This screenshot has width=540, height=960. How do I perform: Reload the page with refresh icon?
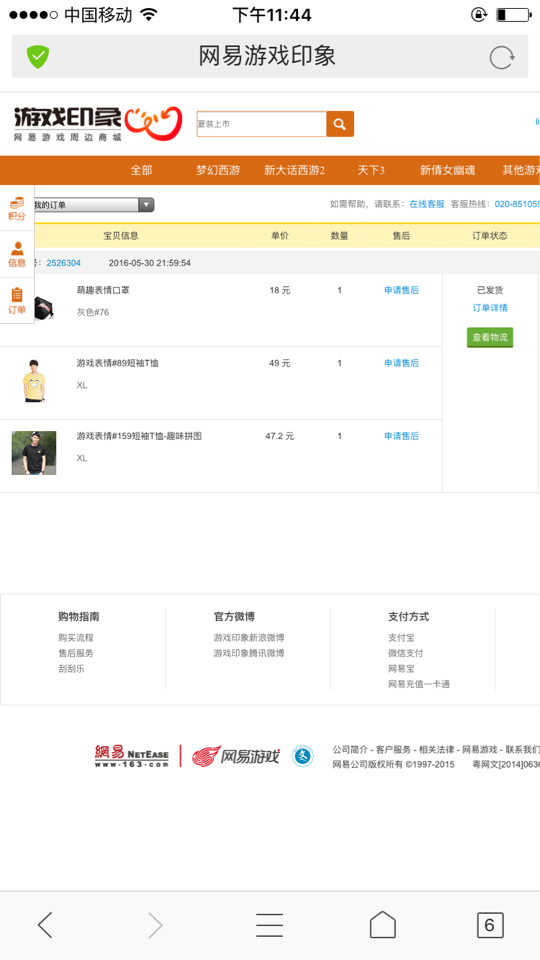click(x=501, y=58)
